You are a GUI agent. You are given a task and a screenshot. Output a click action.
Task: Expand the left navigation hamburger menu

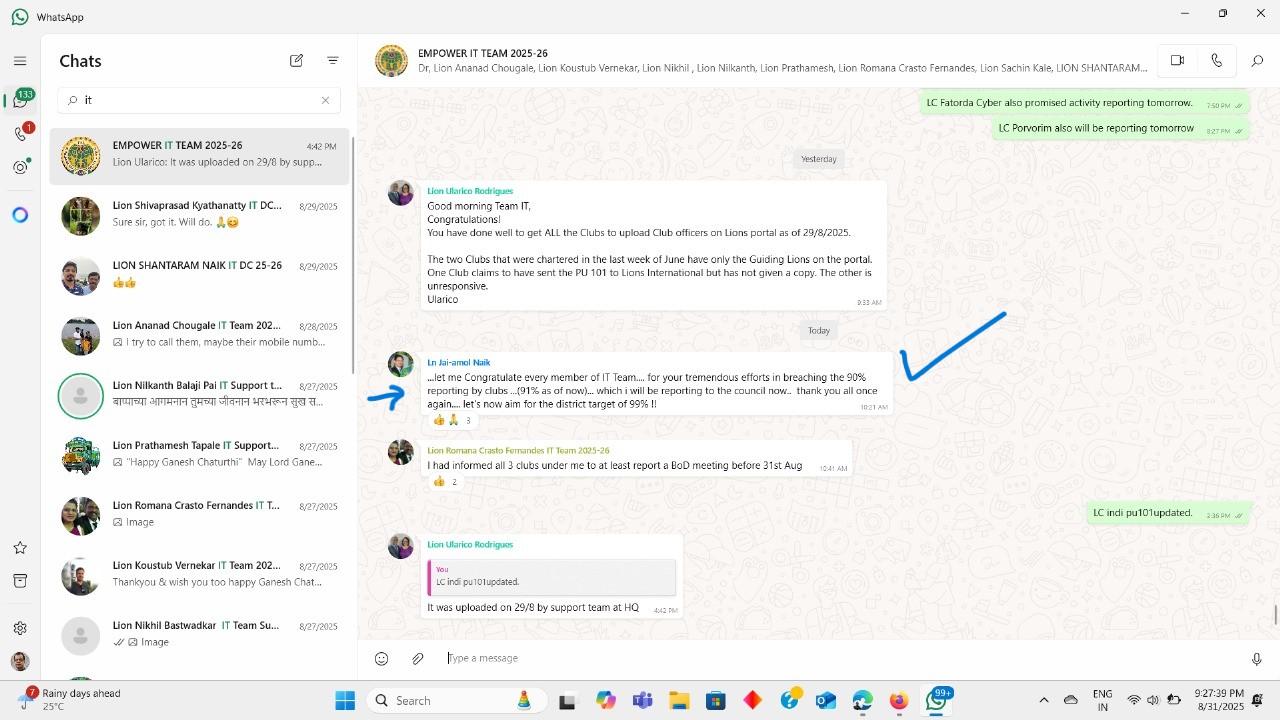click(x=20, y=61)
